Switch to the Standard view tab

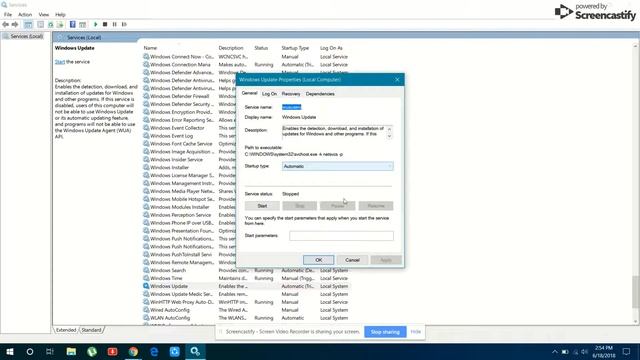pyautogui.click(x=91, y=330)
